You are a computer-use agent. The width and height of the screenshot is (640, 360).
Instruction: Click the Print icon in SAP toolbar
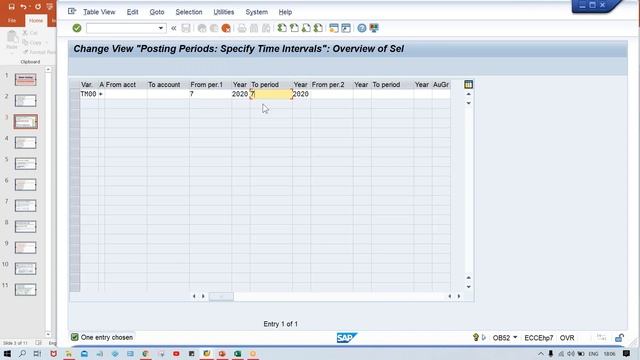[x=242, y=28]
